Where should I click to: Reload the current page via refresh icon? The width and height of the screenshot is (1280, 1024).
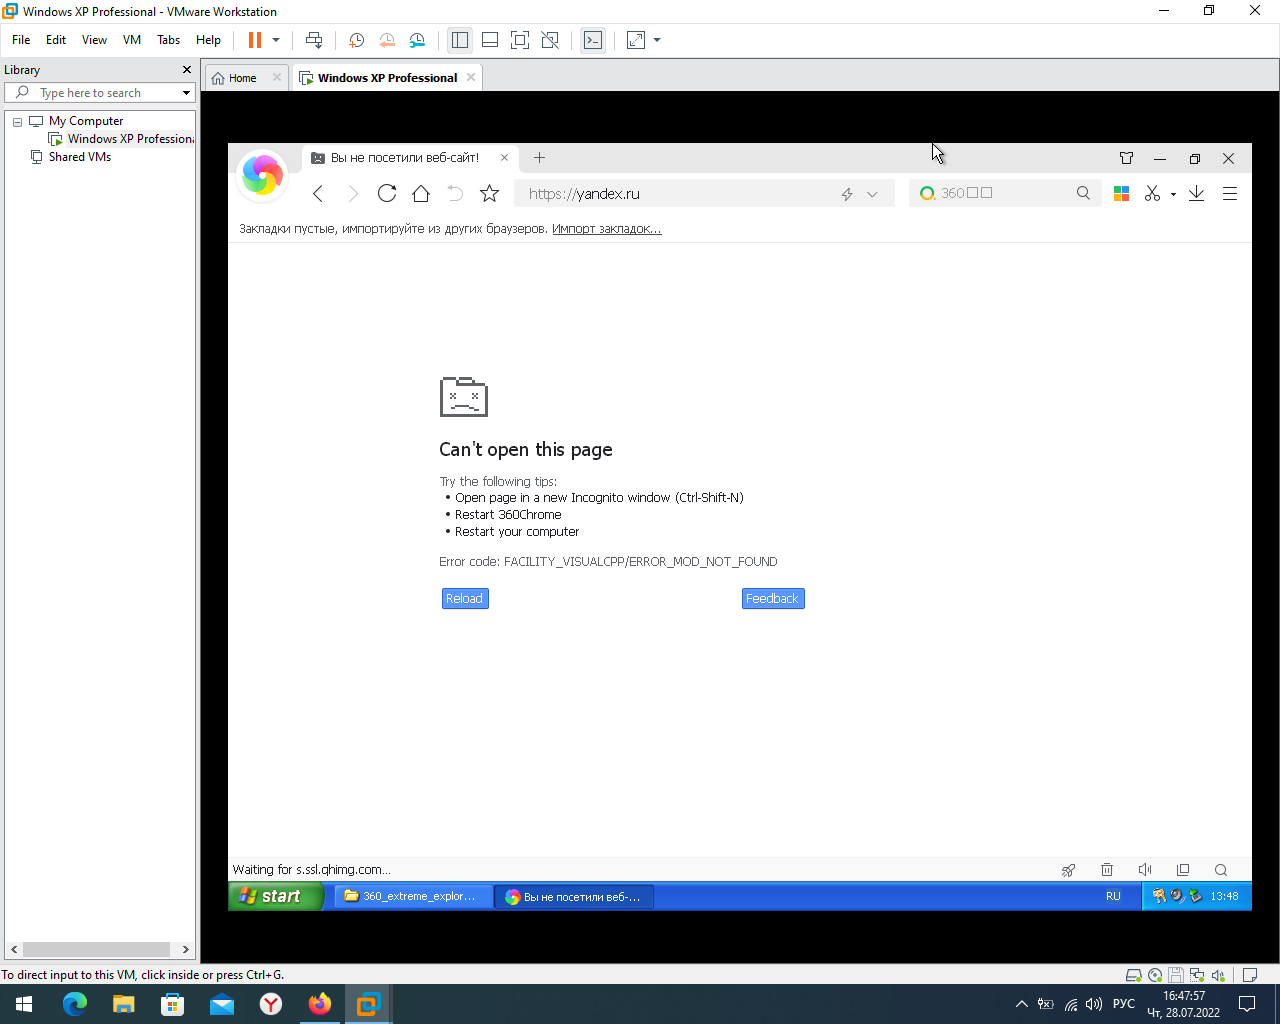point(387,193)
